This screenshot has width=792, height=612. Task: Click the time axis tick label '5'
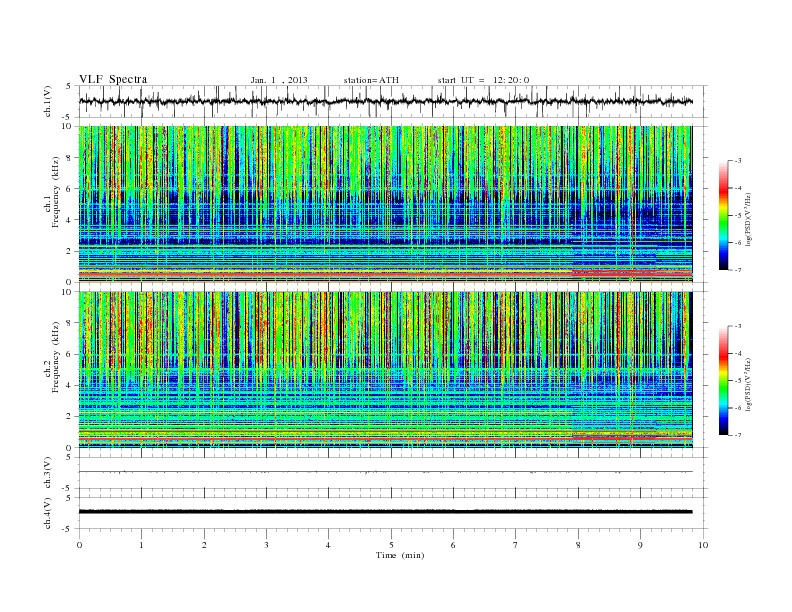[x=391, y=545]
